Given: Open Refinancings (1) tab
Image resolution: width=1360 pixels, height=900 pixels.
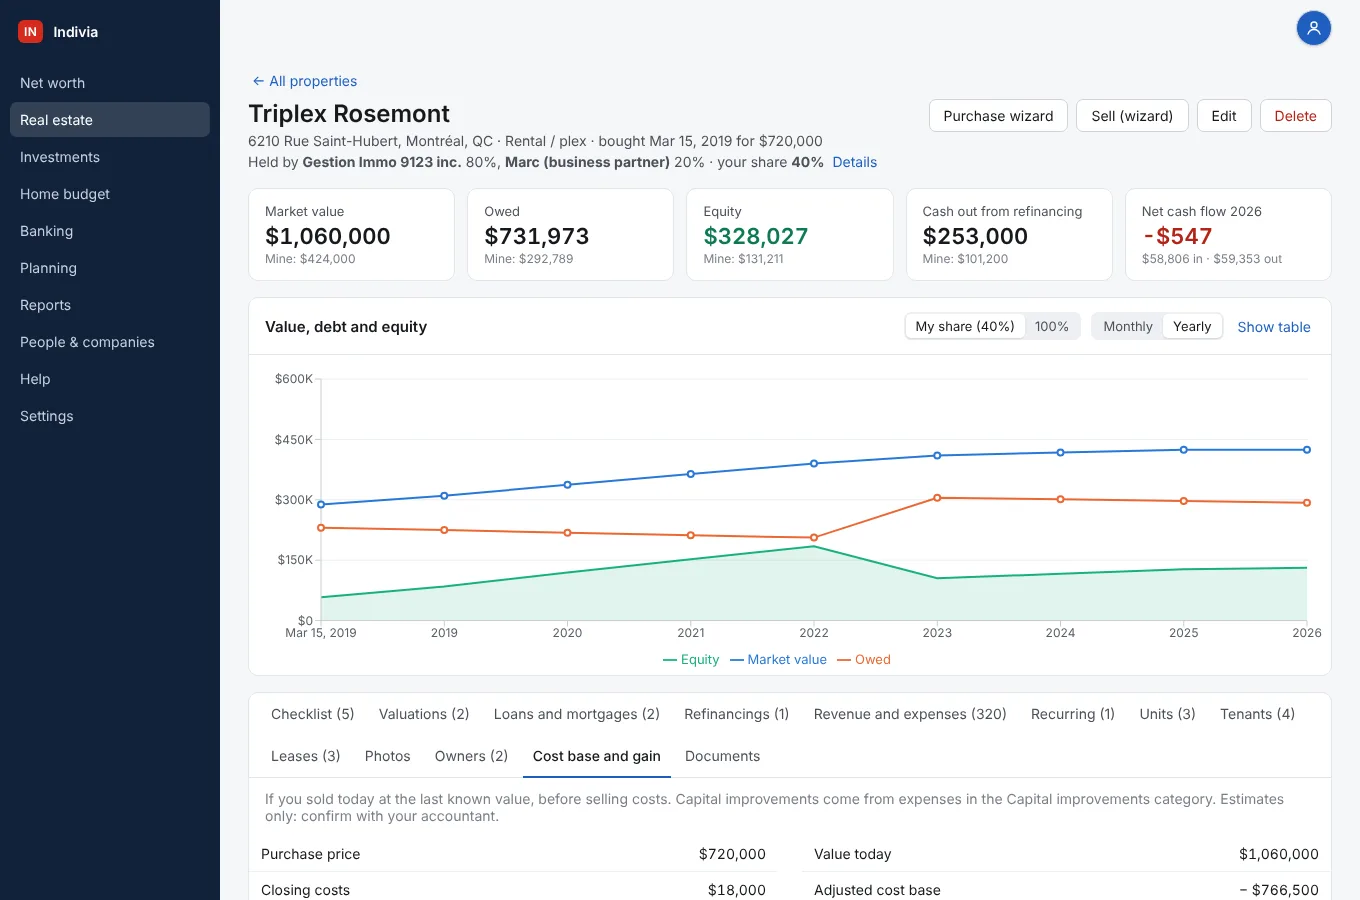Looking at the screenshot, I should (737, 714).
